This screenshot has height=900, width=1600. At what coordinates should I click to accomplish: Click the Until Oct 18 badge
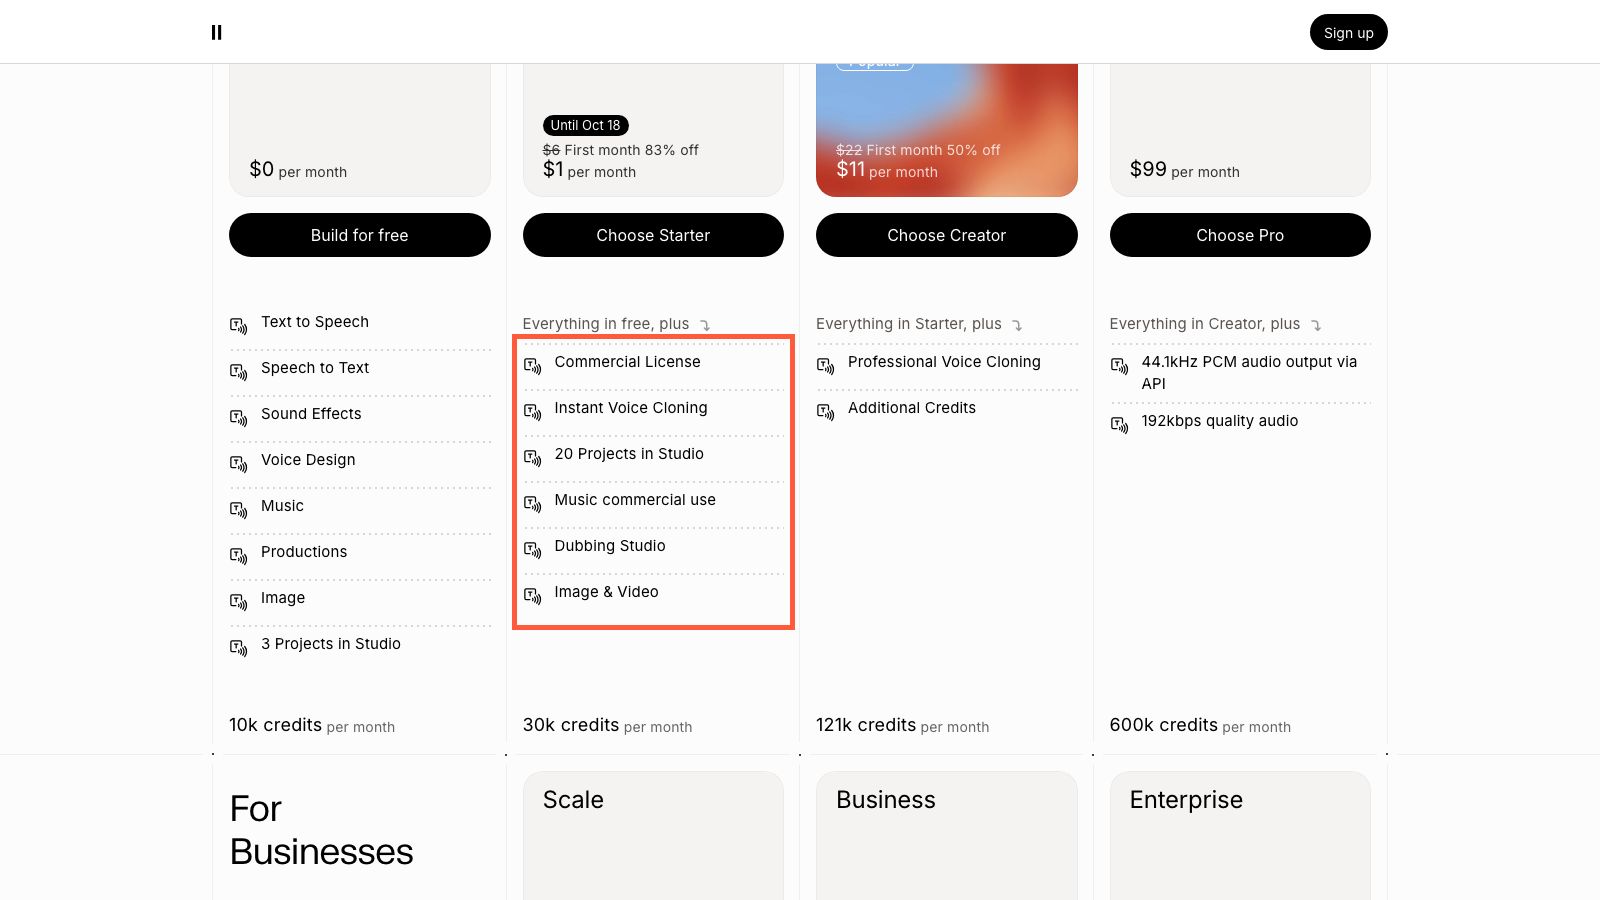[585, 125]
